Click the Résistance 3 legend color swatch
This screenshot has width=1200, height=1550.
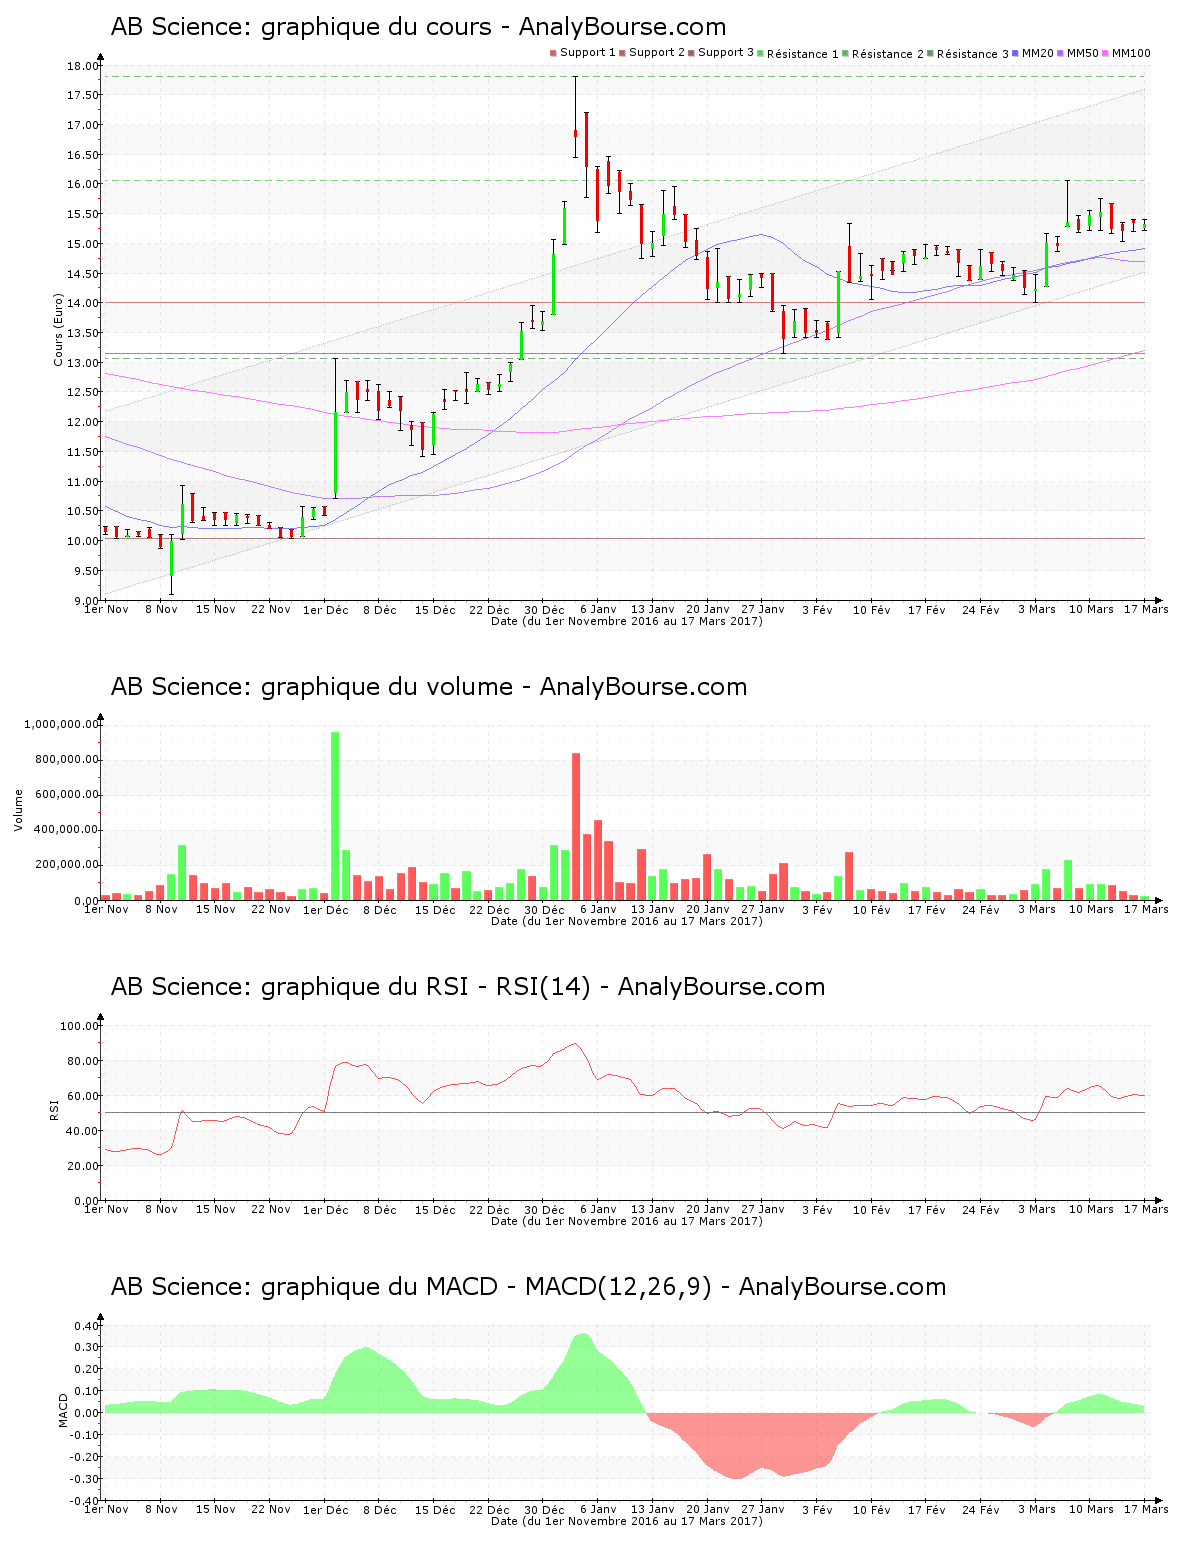(931, 53)
